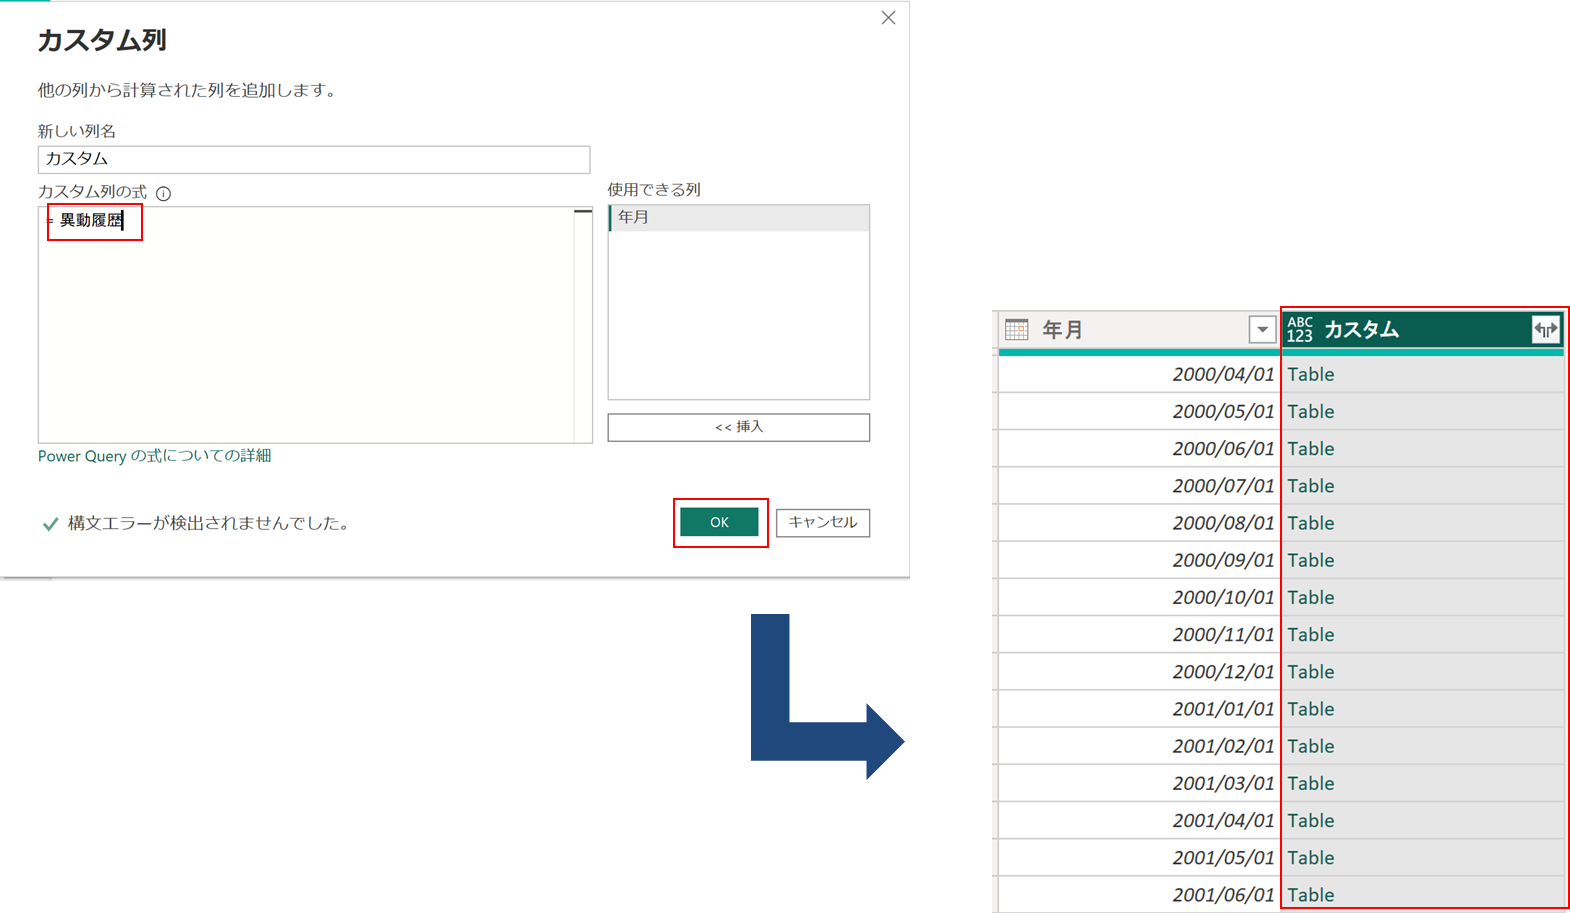Open the Table link in the 2001/05/01 row
Viewport: 1570px width, 913px height.
pos(1310,858)
